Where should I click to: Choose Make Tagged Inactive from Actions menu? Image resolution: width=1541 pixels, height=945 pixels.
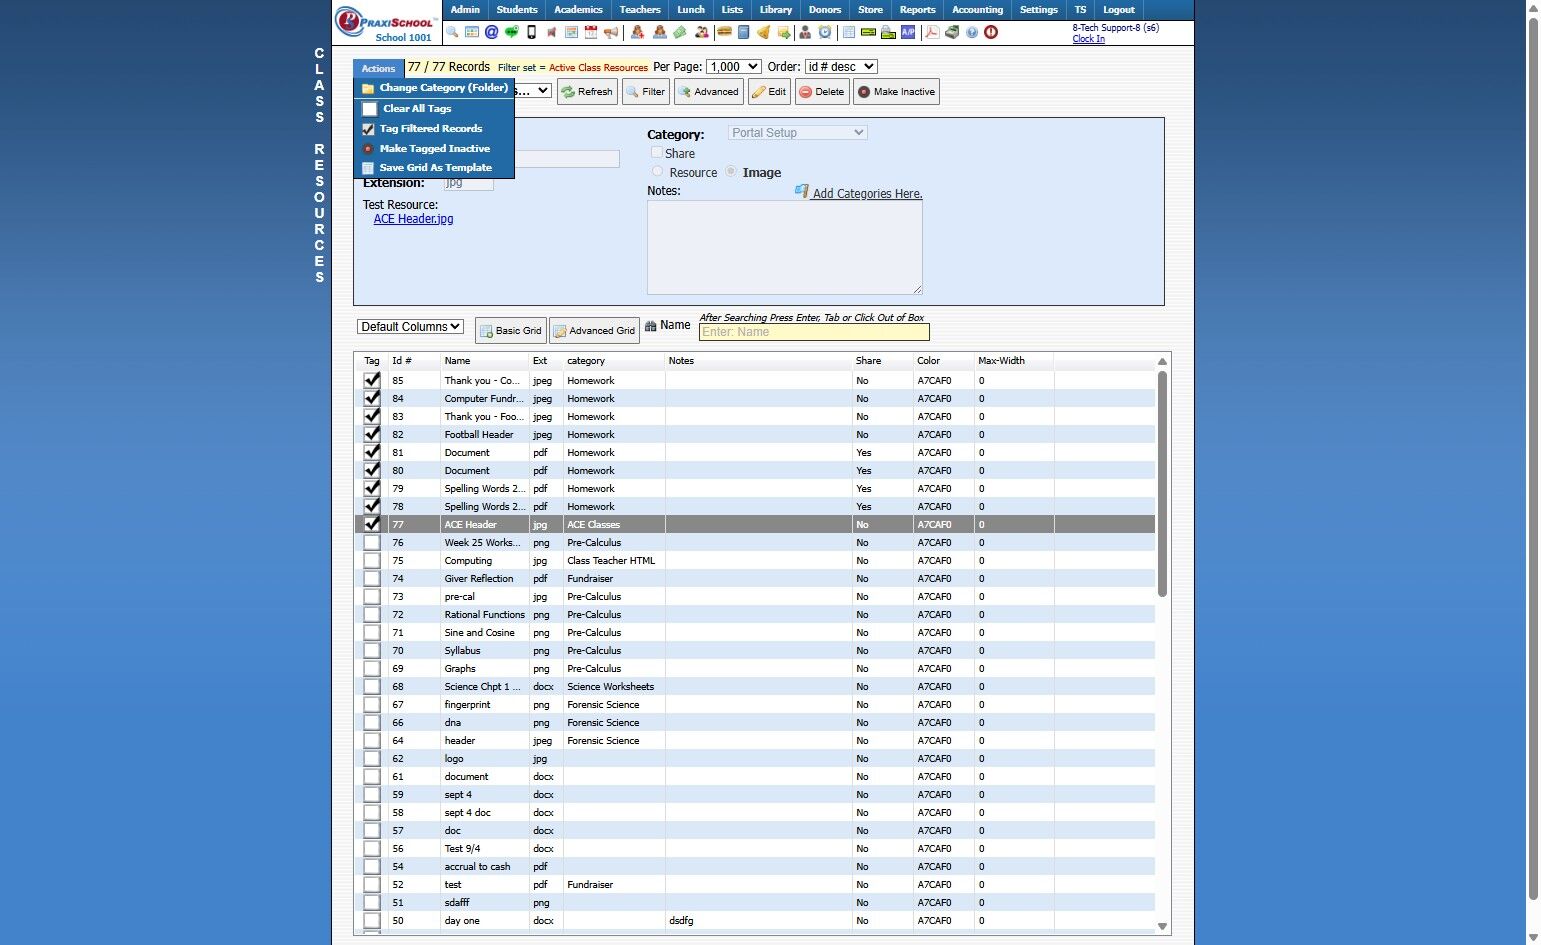[434, 148]
